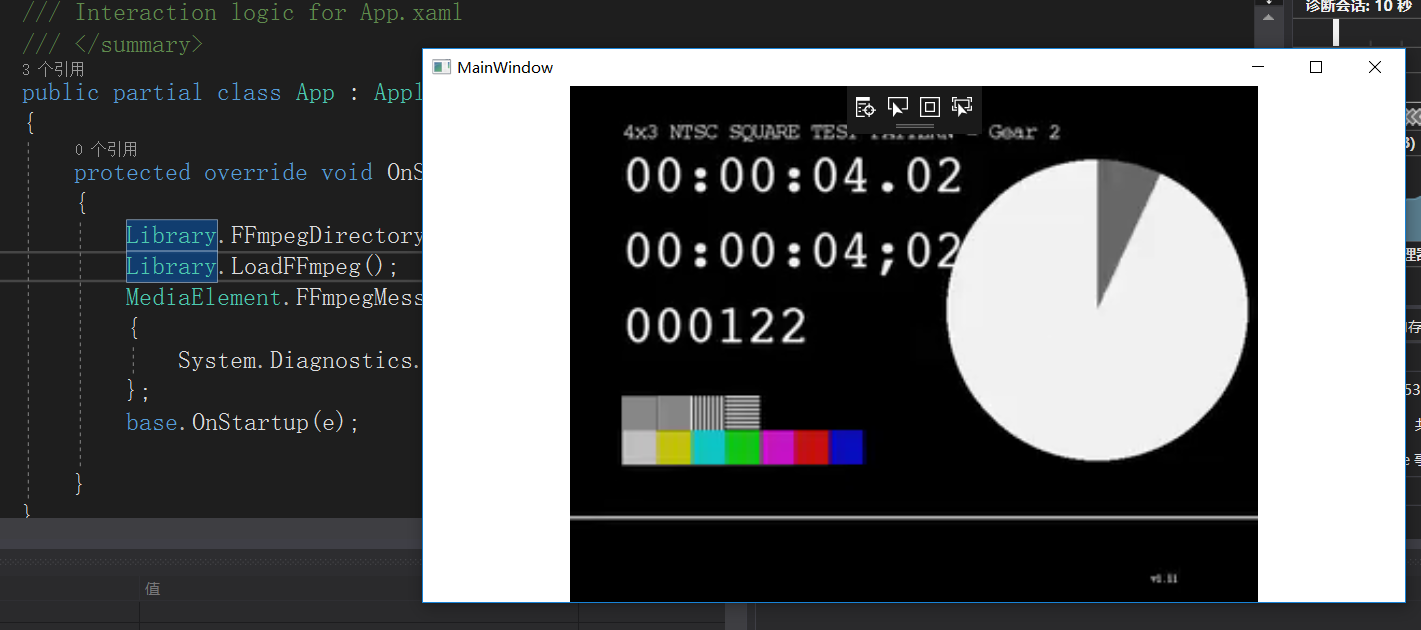Image resolution: width=1421 pixels, height=630 pixels.
Task: Click the diagnostic session timeline marker
Action: tap(1337, 32)
